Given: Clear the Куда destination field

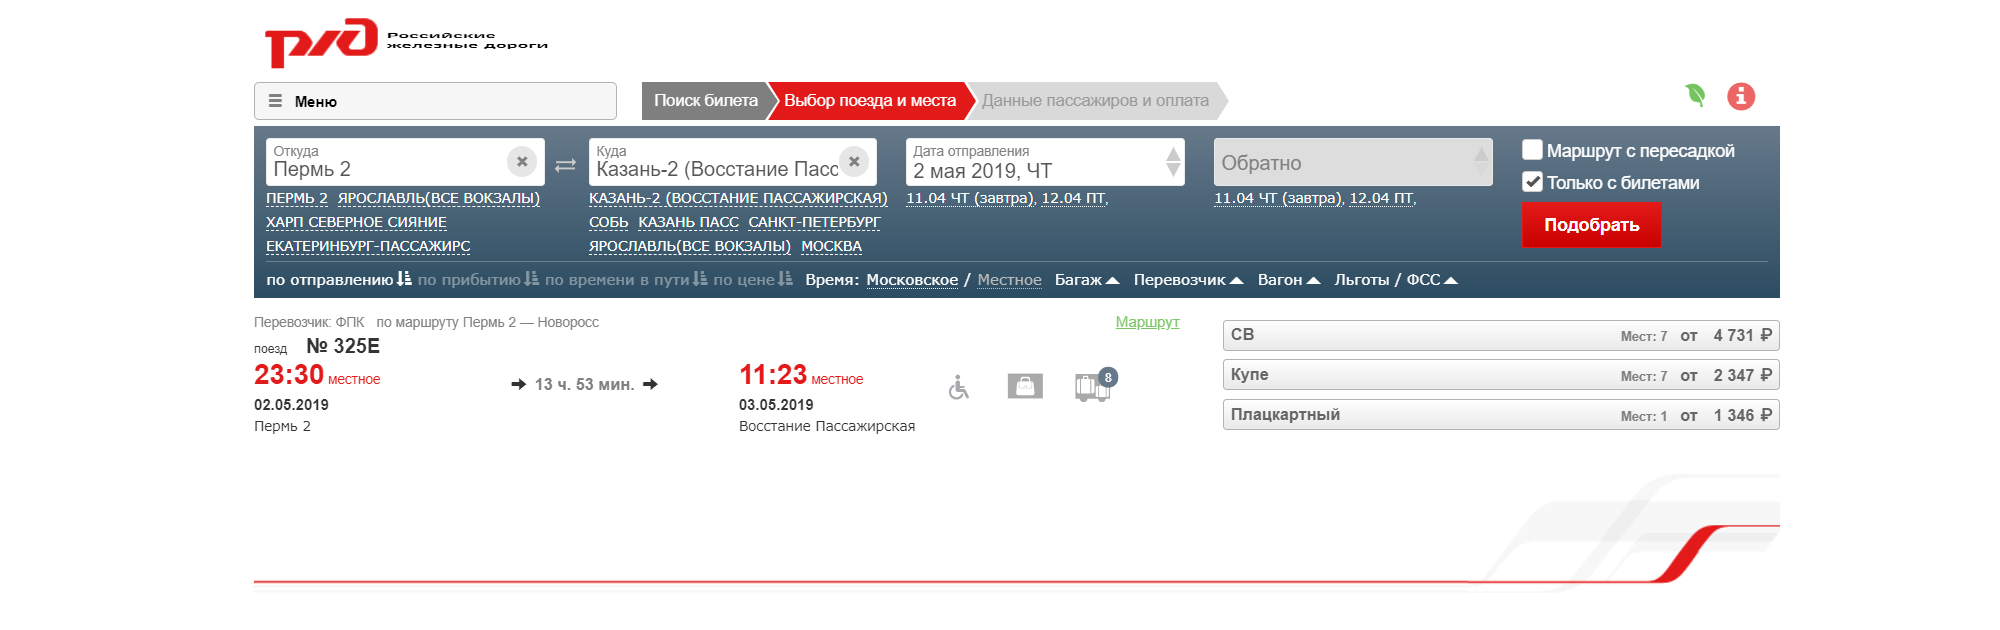Looking at the screenshot, I should pos(854,161).
